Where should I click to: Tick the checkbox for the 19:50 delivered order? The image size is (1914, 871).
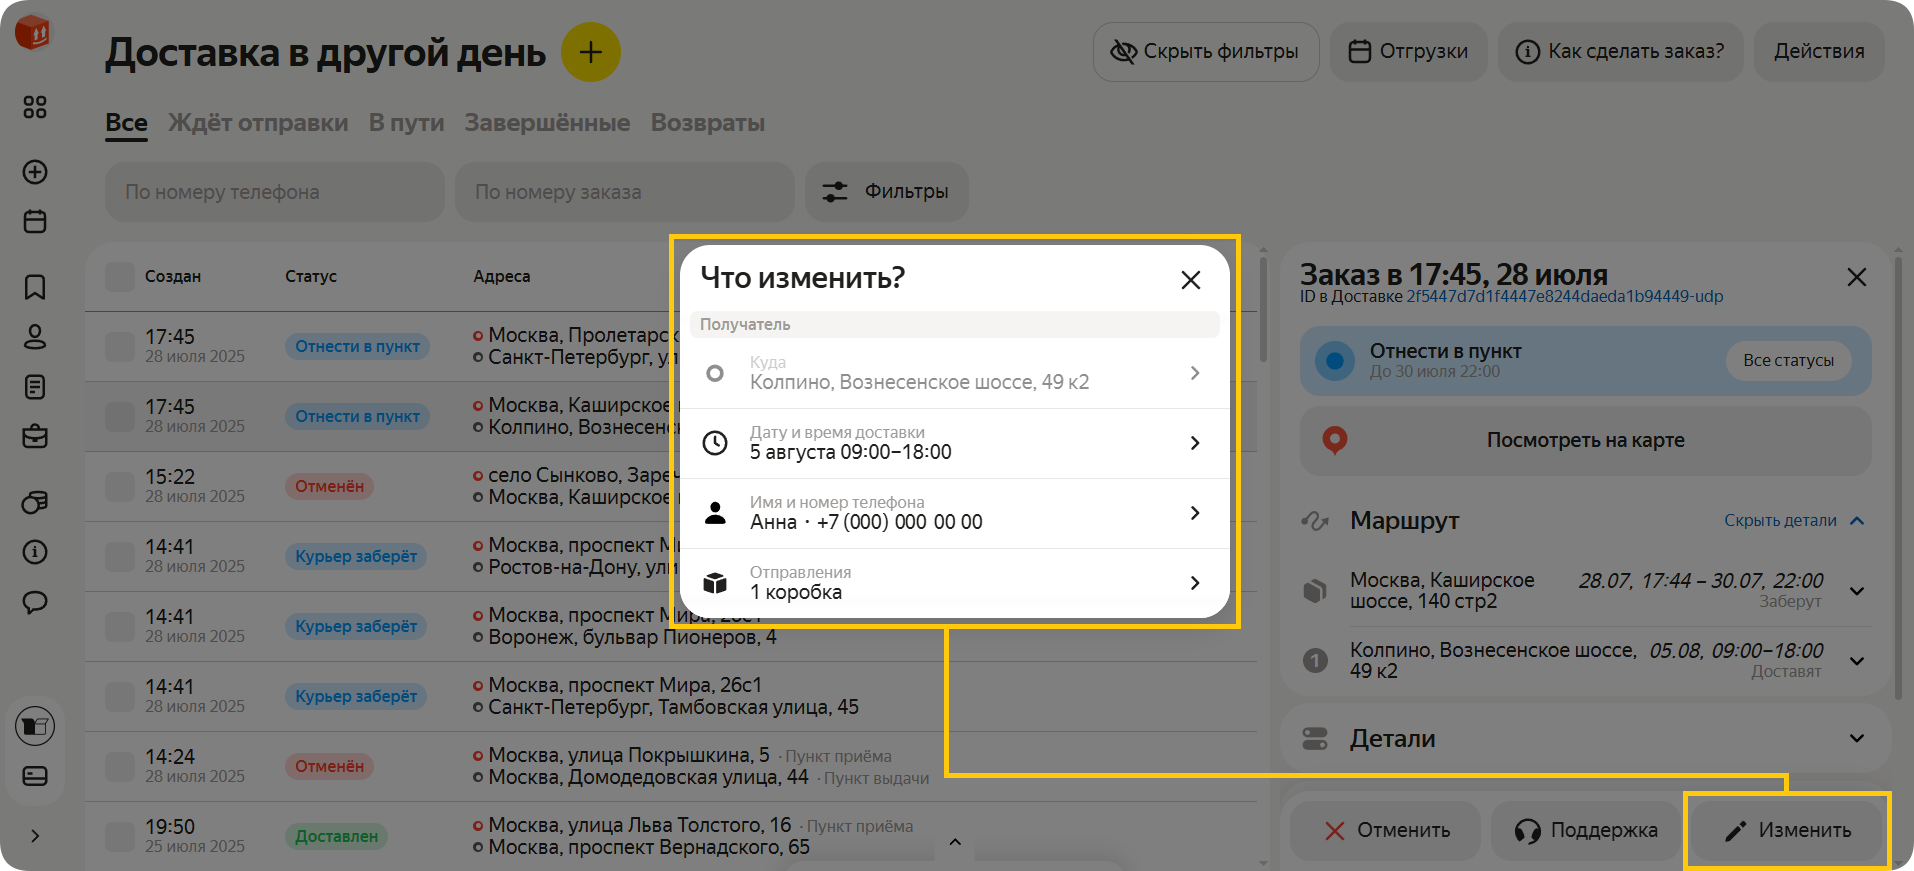point(120,837)
